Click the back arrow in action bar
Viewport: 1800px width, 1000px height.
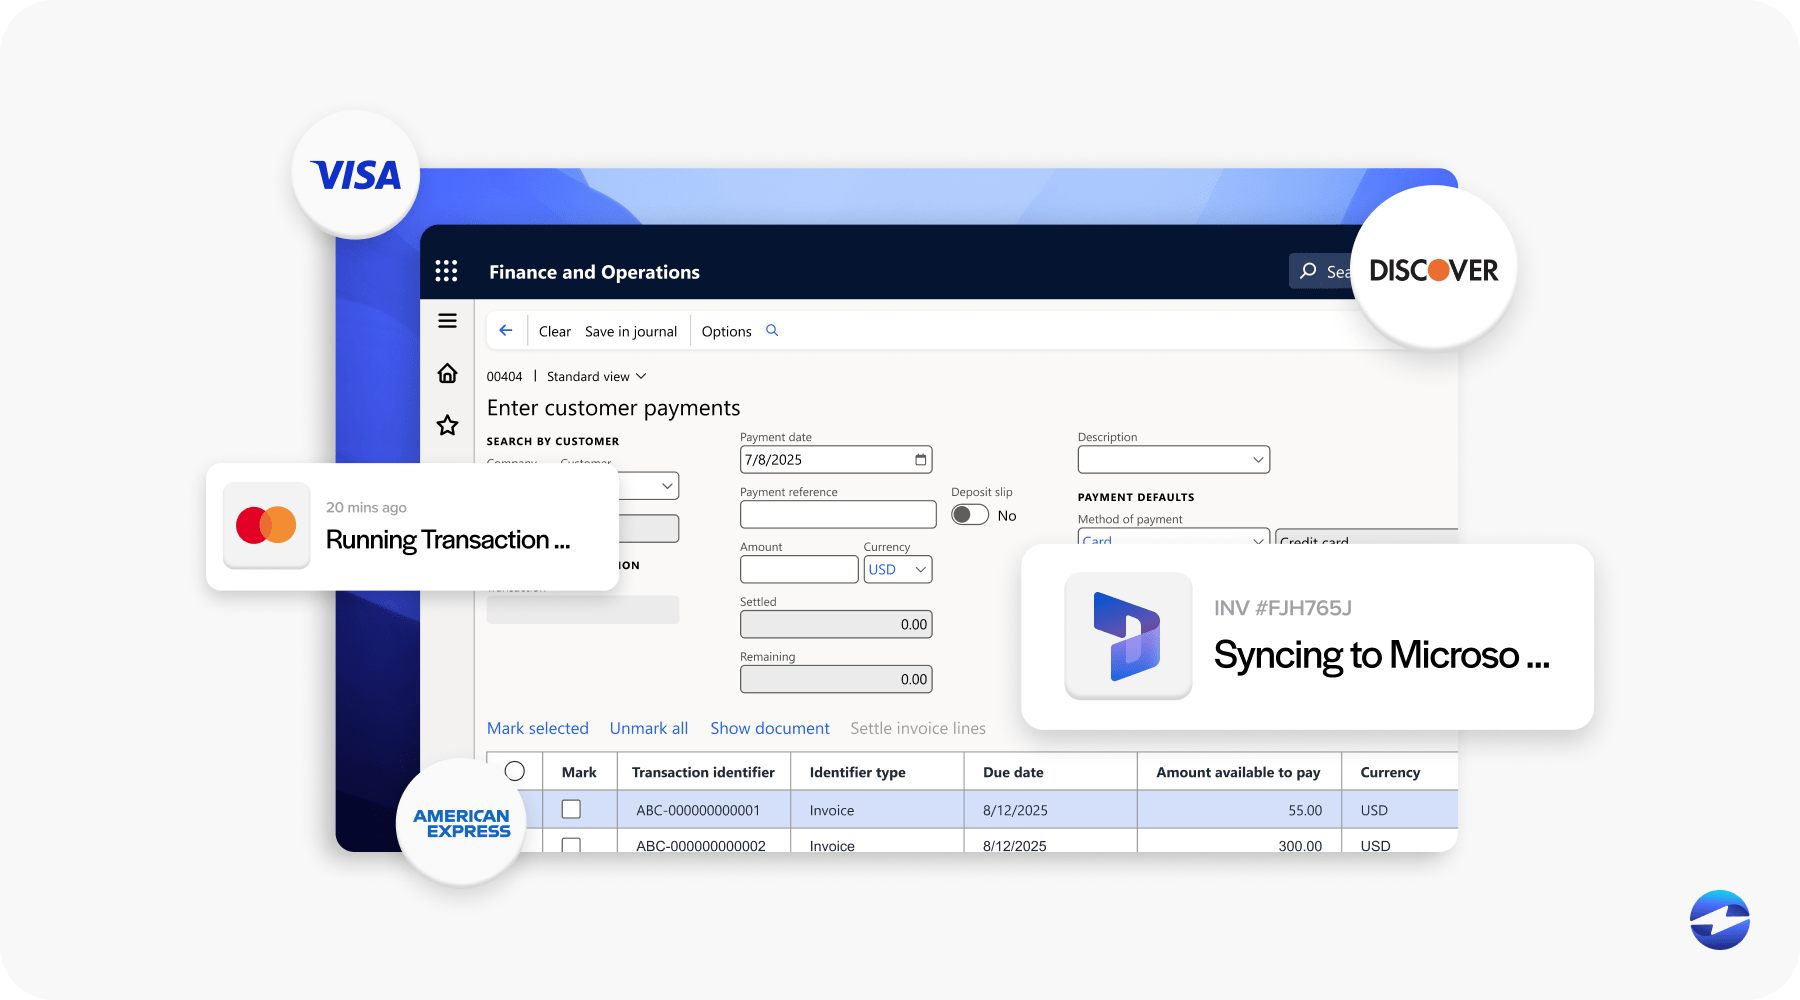tap(506, 331)
